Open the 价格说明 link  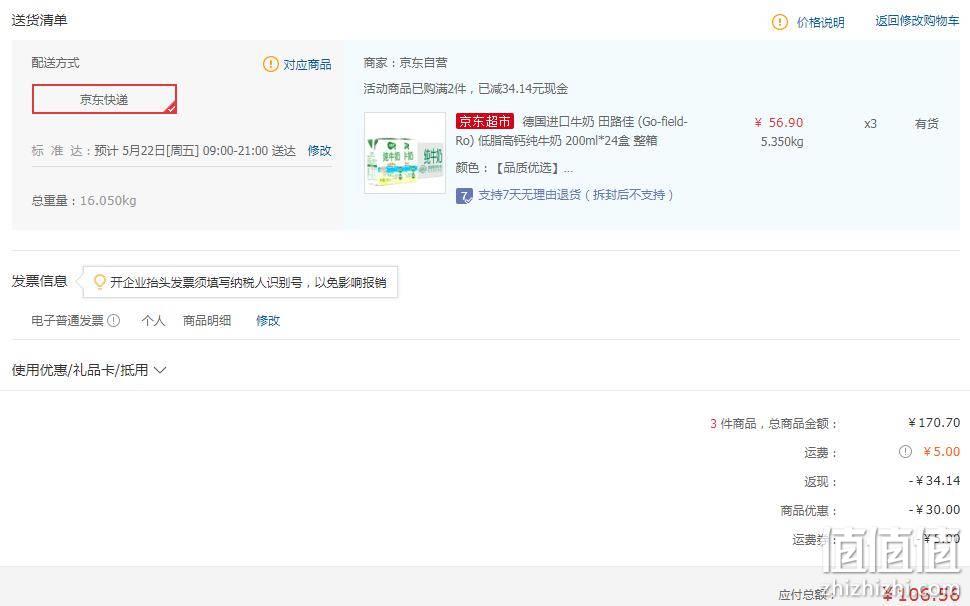(x=820, y=22)
